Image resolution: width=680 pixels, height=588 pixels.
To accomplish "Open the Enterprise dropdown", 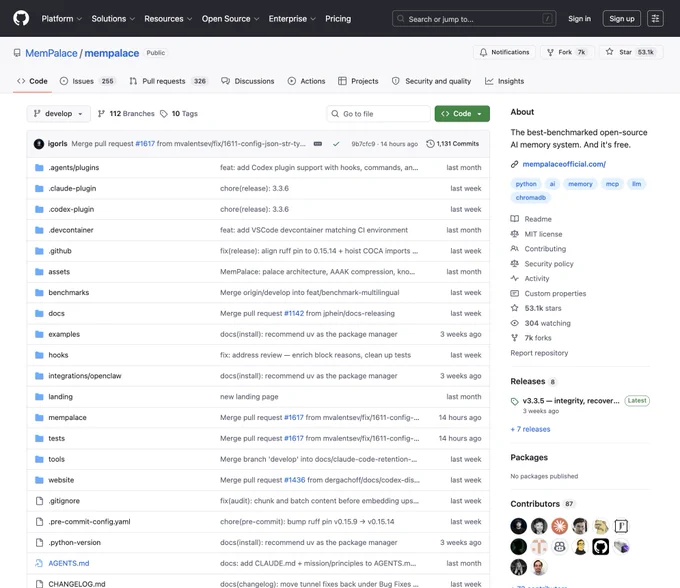I will 292,19.
